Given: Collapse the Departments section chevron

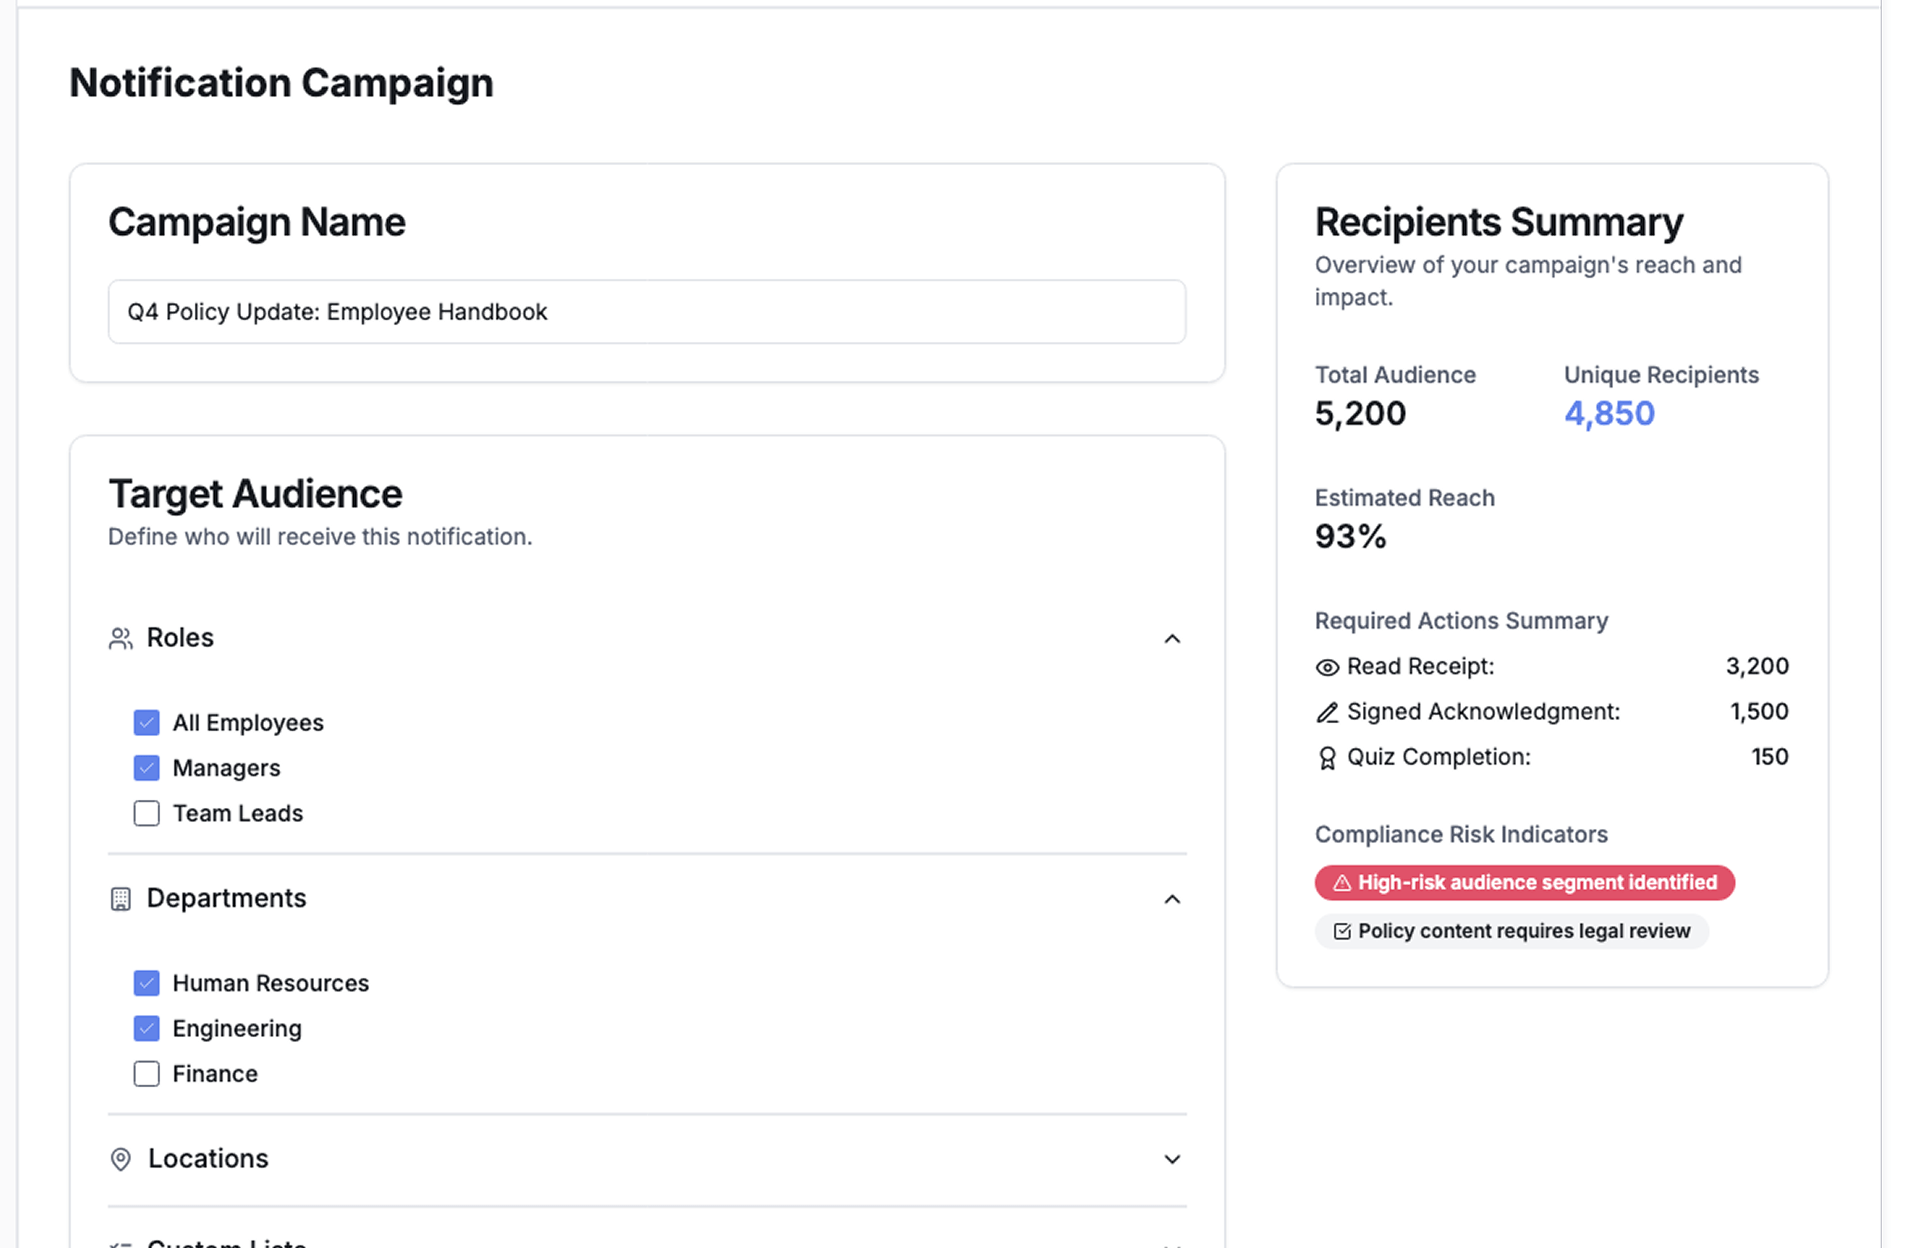Looking at the screenshot, I should [1172, 899].
